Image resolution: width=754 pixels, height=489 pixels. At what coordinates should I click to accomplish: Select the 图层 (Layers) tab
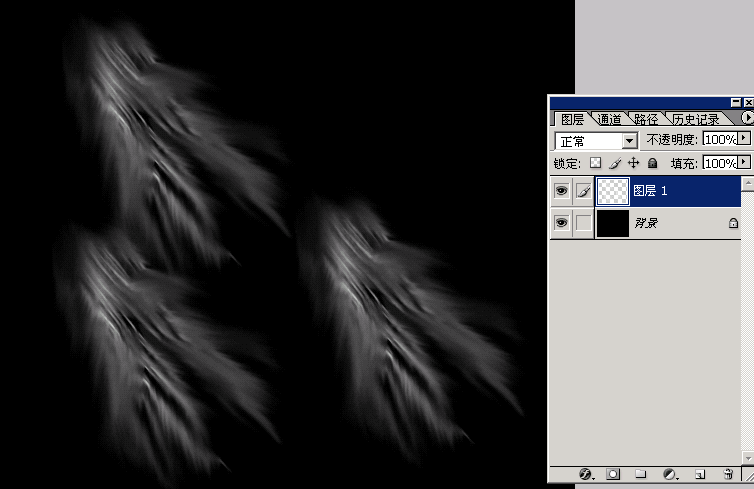pyautogui.click(x=572, y=119)
